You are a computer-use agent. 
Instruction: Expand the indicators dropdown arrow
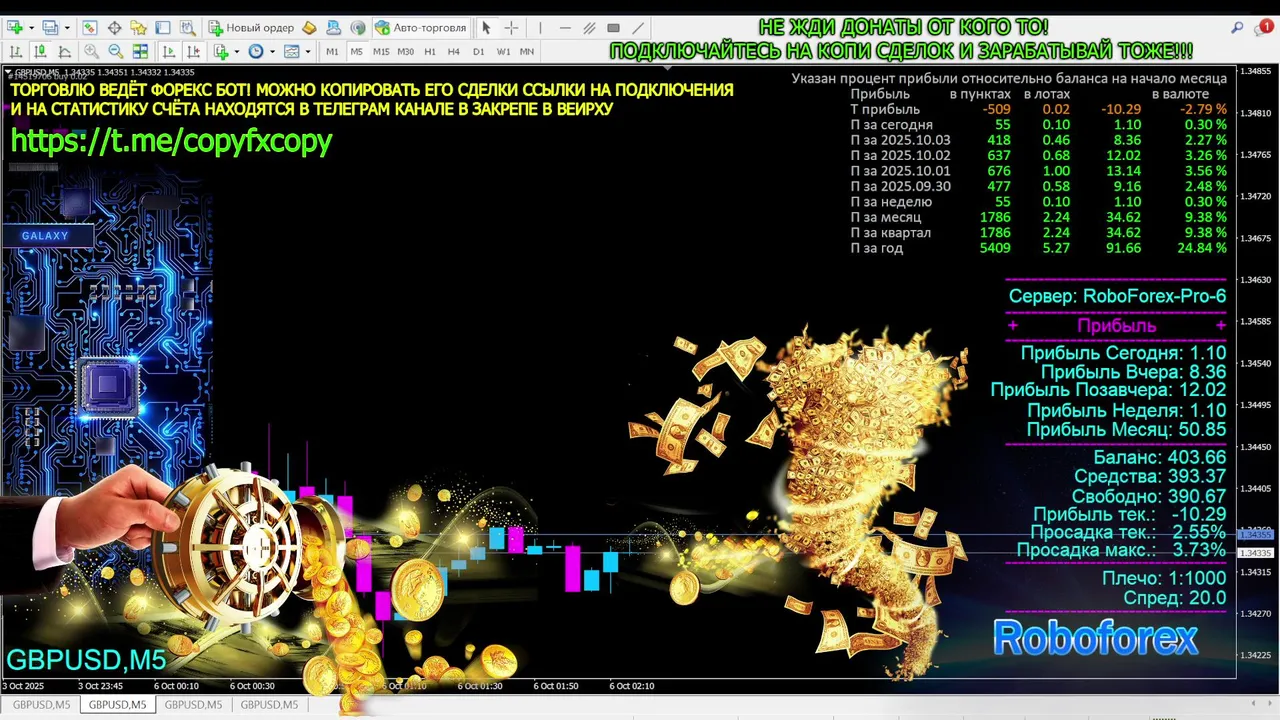tap(237, 51)
